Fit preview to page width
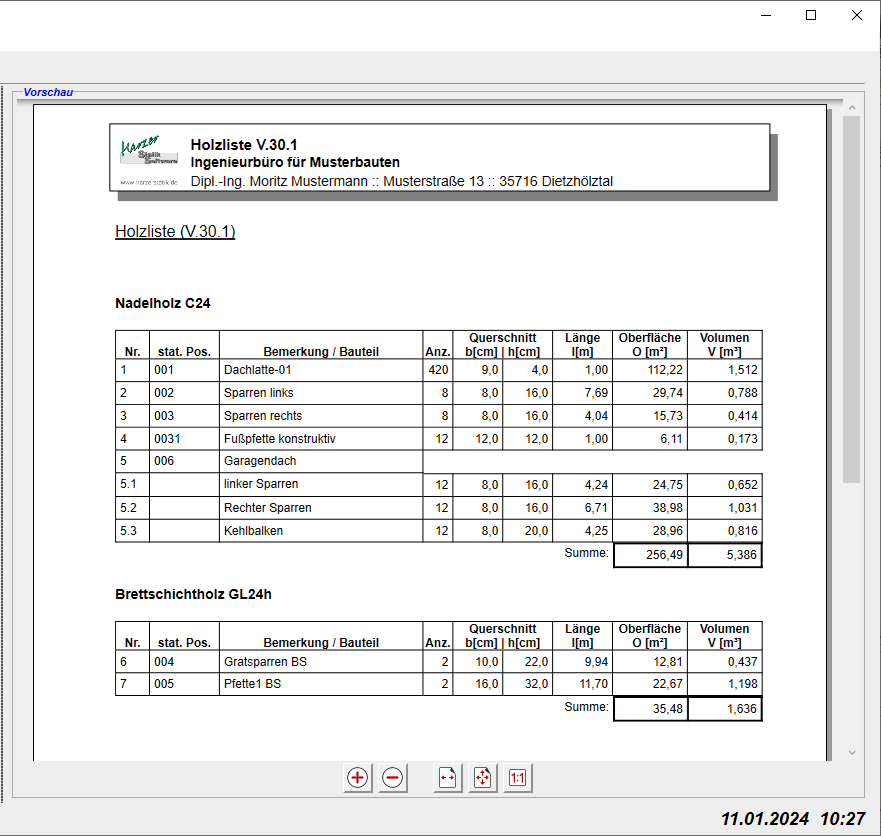The width and height of the screenshot is (881, 836). 448,778
